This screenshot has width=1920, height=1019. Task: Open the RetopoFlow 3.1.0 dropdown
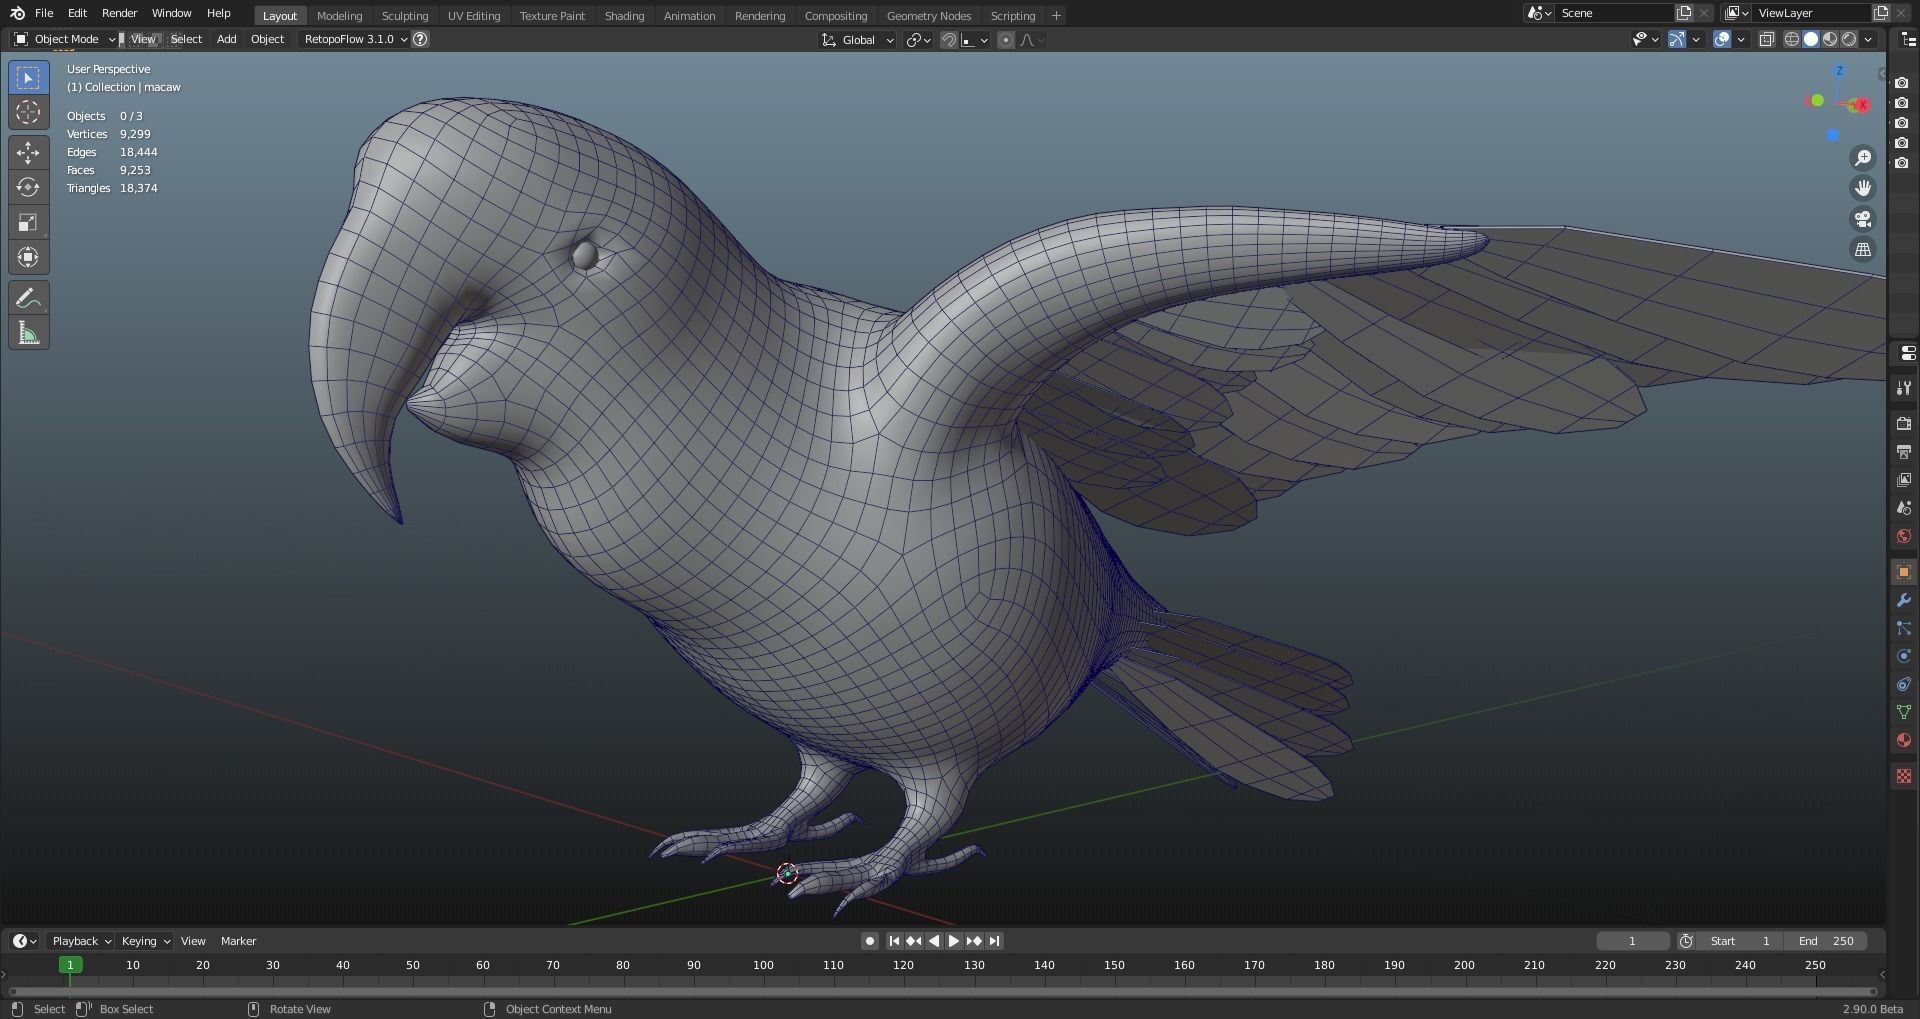(x=355, y=39)
